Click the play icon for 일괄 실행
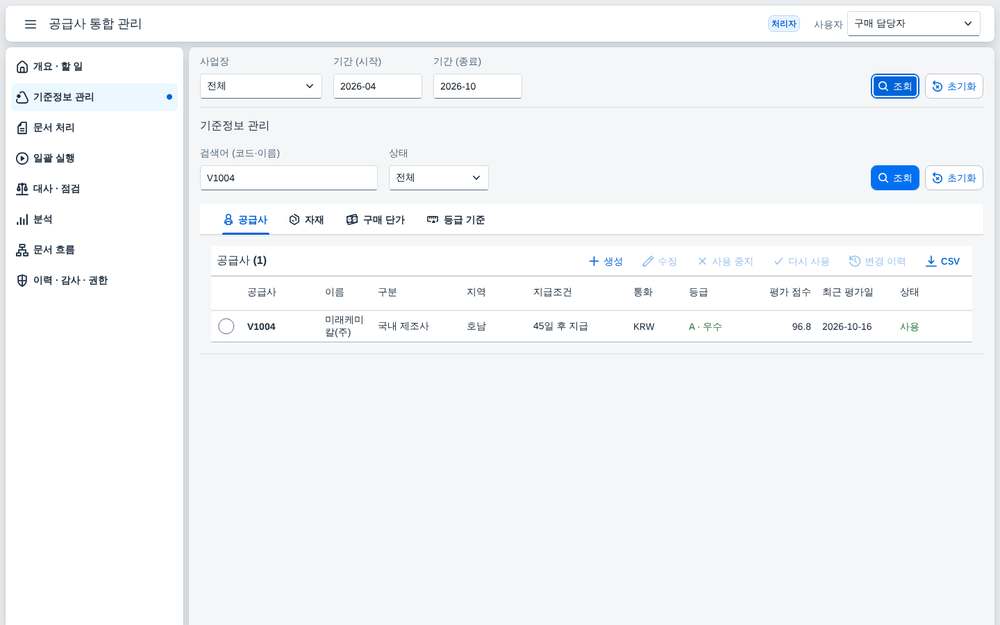The width and height of the screenshot is (1000, 625). pyautogui.click(x=22, y=158)
